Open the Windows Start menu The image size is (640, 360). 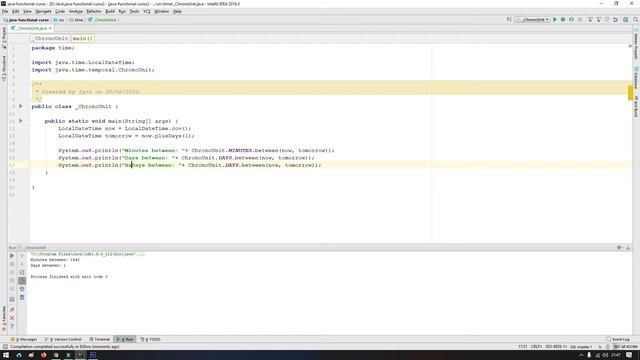pos(6,355)
